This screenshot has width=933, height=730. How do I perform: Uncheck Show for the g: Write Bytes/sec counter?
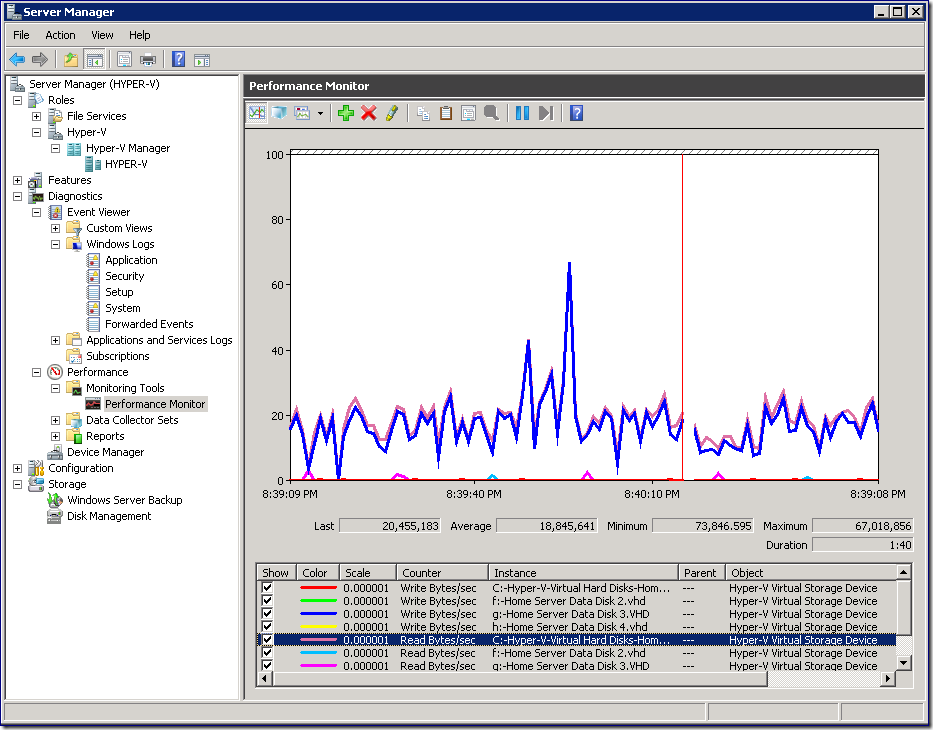(x=267, y=614)
